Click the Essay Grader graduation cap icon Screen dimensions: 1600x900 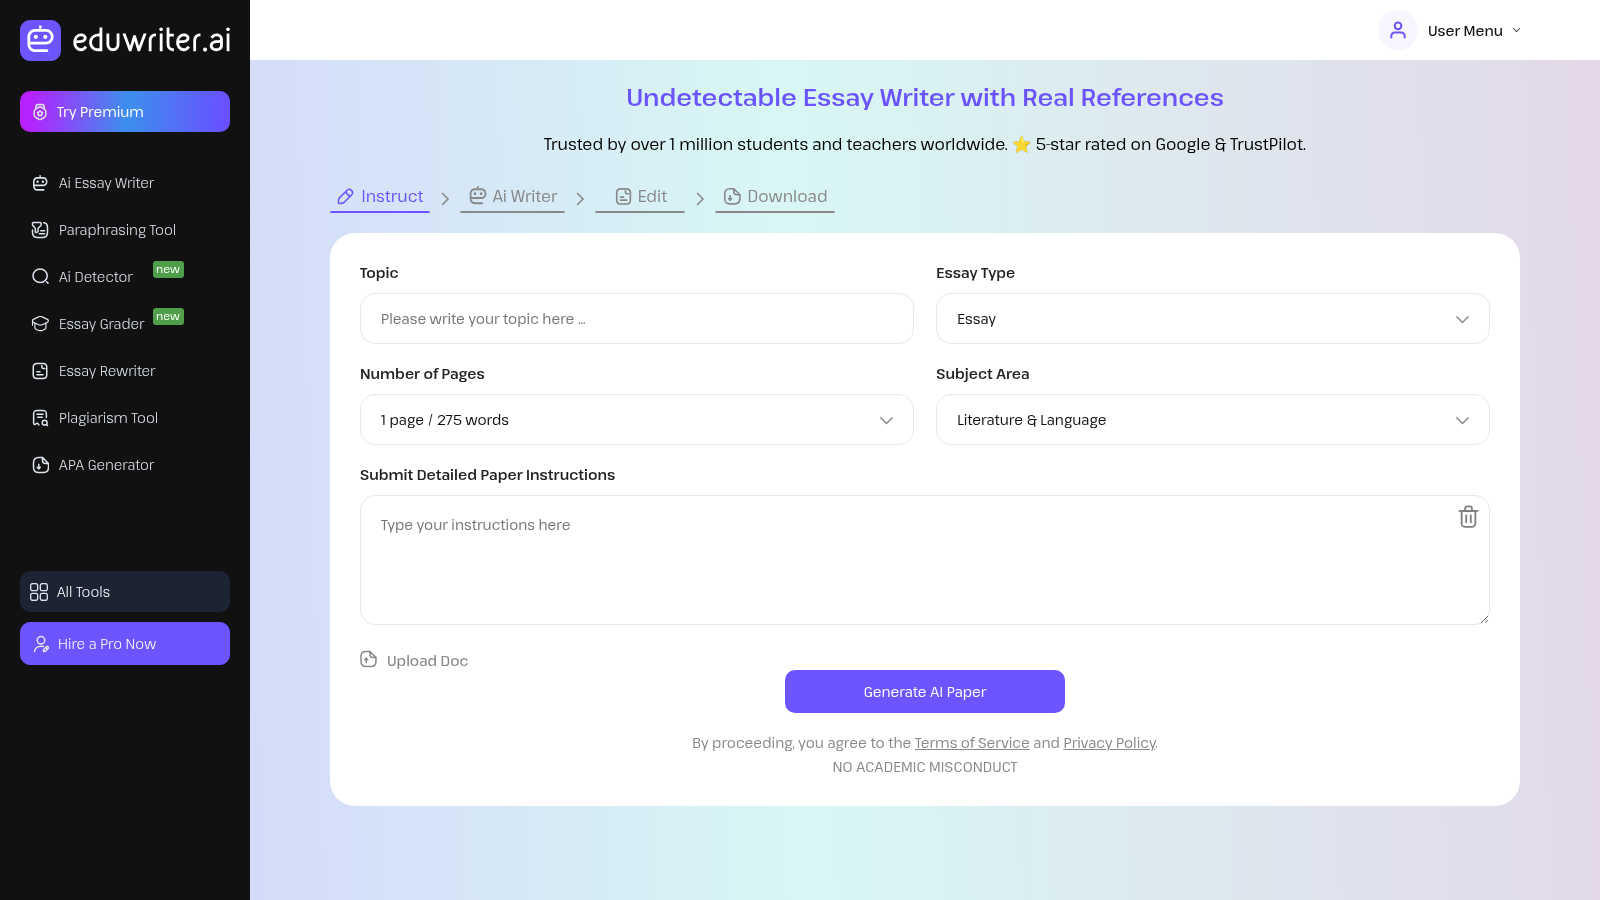coord(40,324)
